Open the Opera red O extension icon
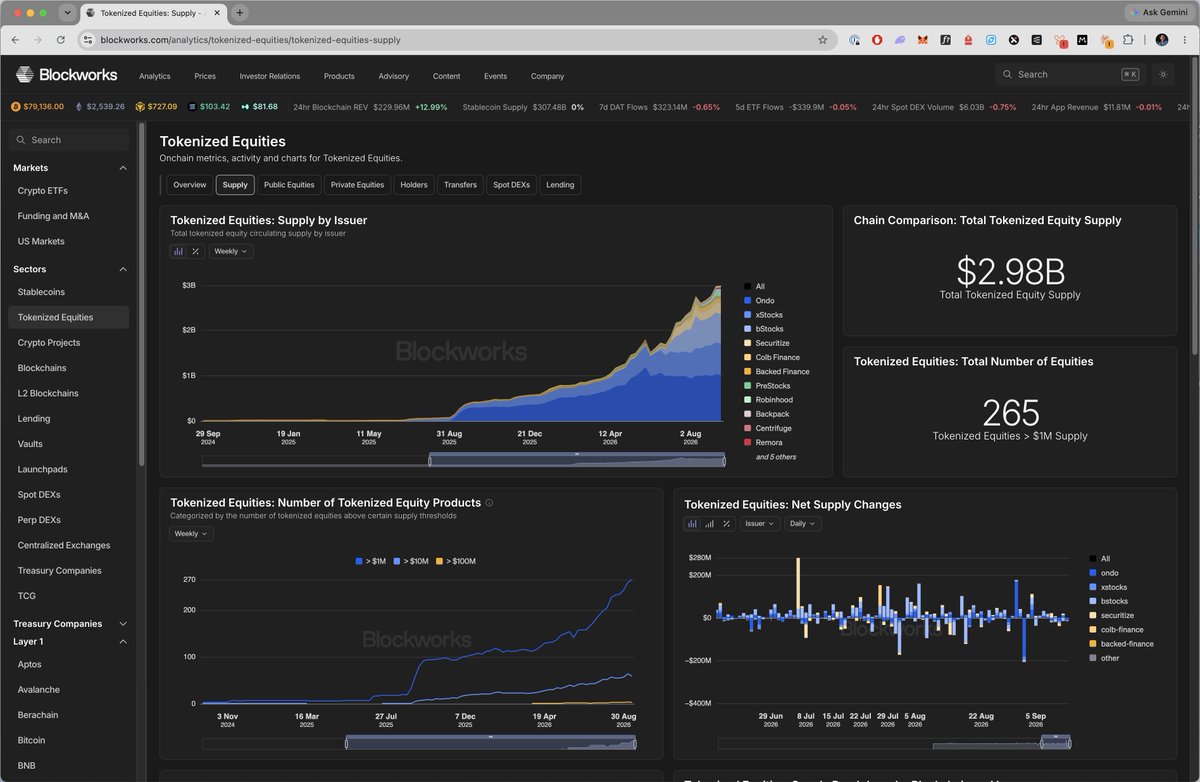The width and height of the screenshot is (1200, 782). 877,40
